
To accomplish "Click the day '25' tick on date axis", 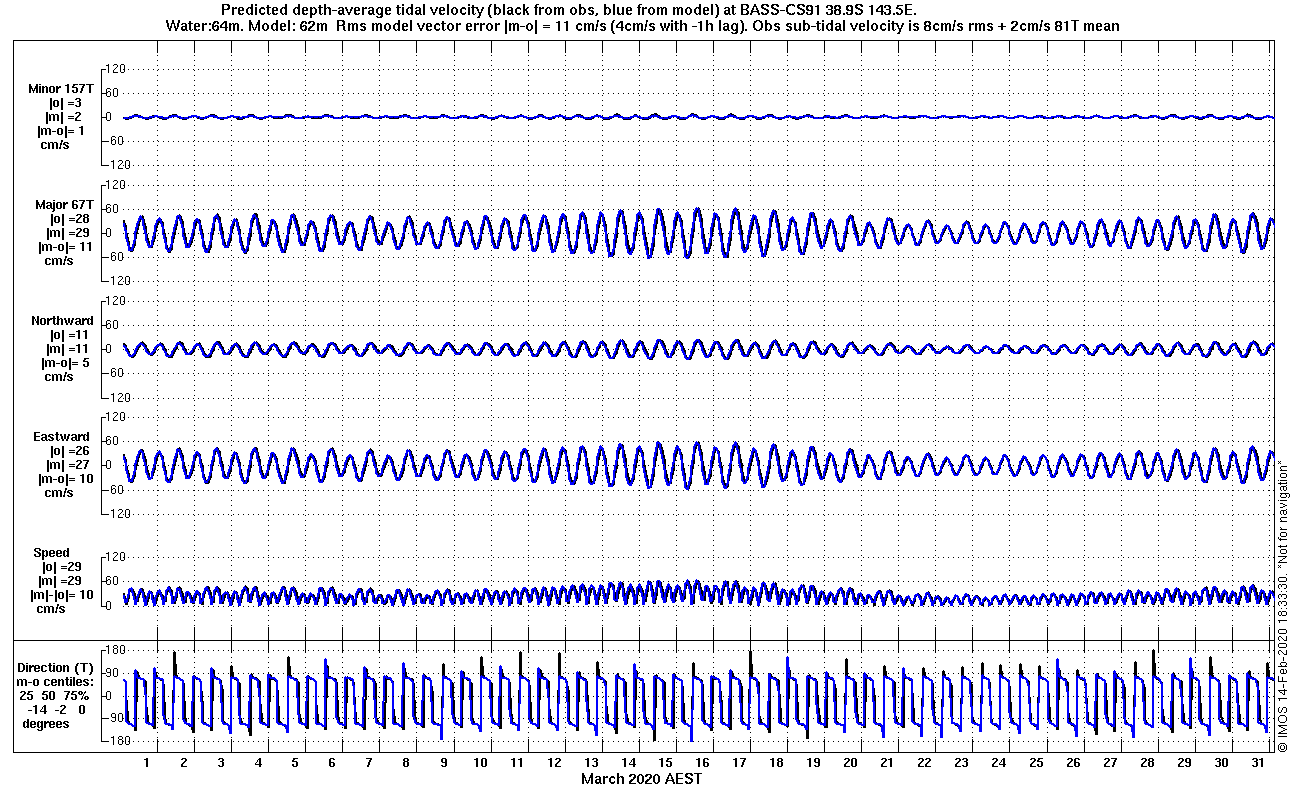I will coord(1035,763).
